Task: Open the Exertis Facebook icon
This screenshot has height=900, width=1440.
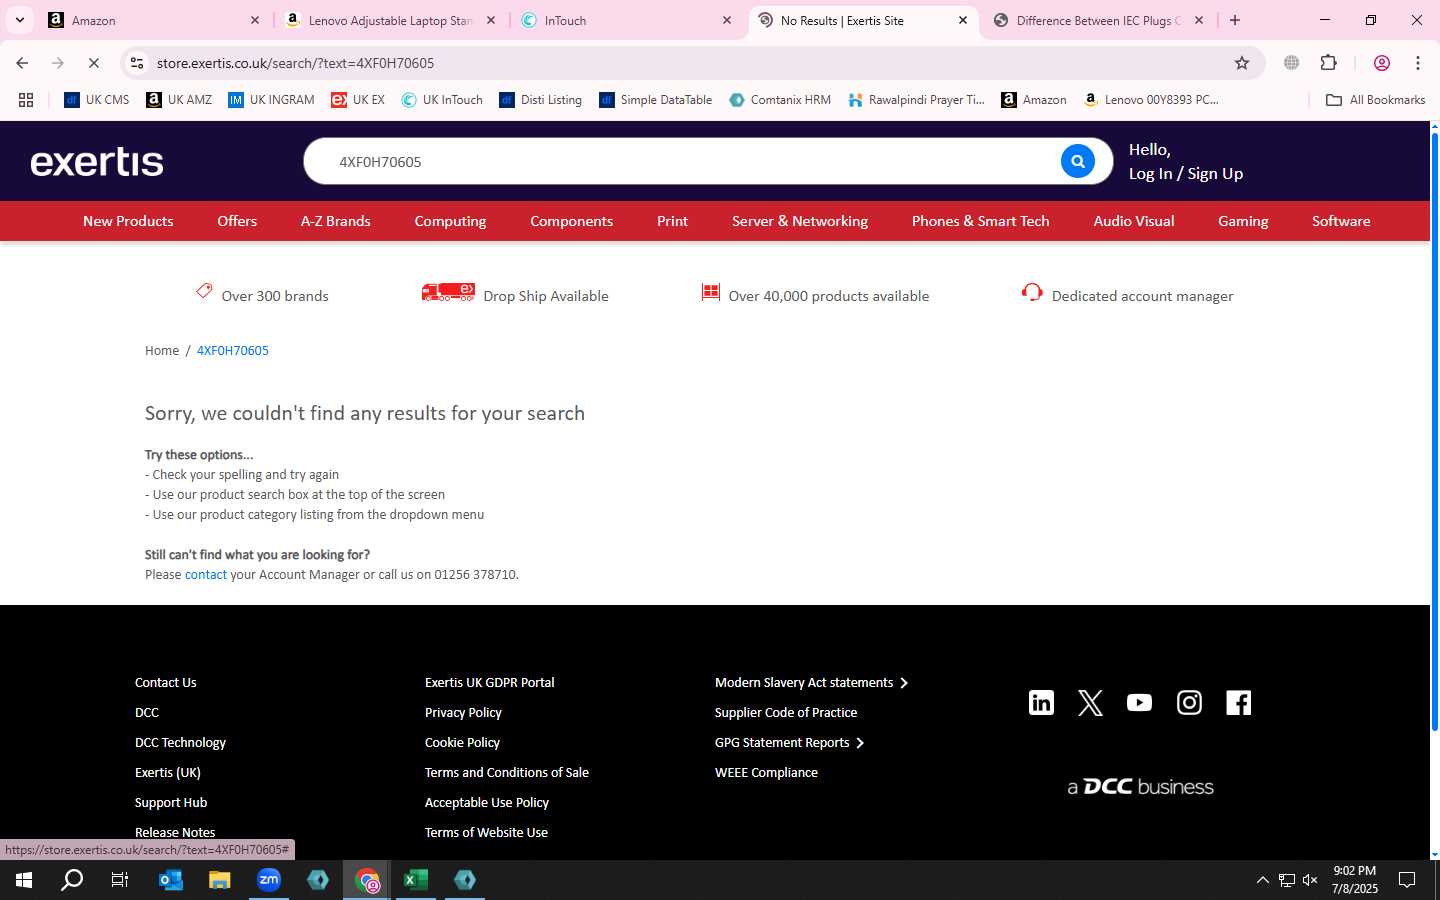Action: [x=1238, y=703]
